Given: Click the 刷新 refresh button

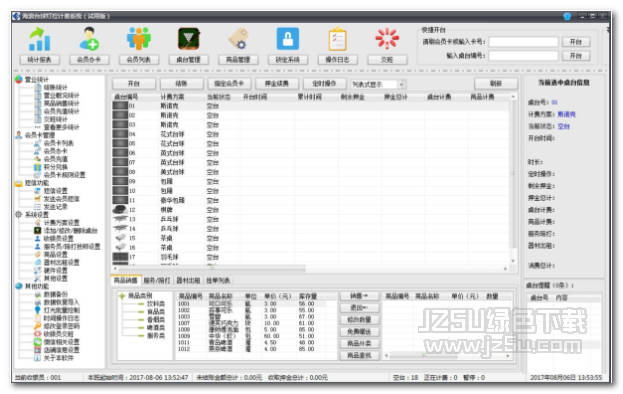Looking at the screenshot, I should click(x=496, y=83).
